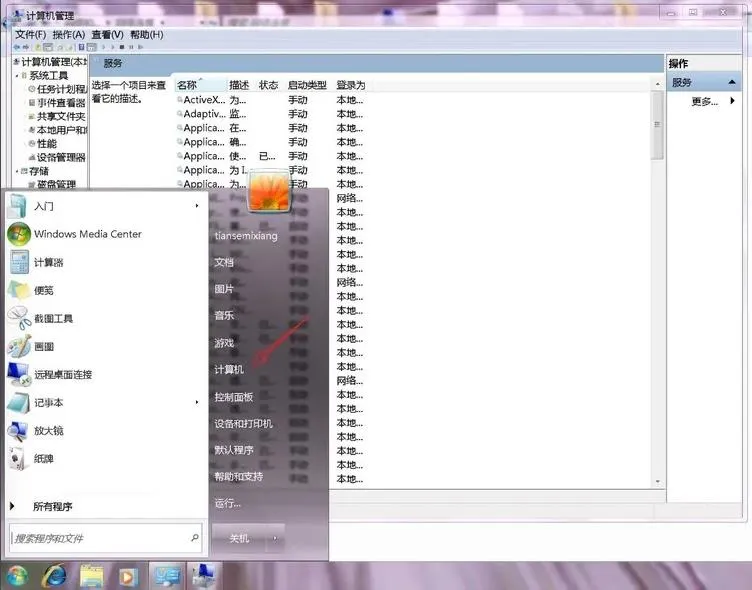Open 设备和打印机 from the Start menu
Viewport: 752px width, 590px height.
click(243, 424)
